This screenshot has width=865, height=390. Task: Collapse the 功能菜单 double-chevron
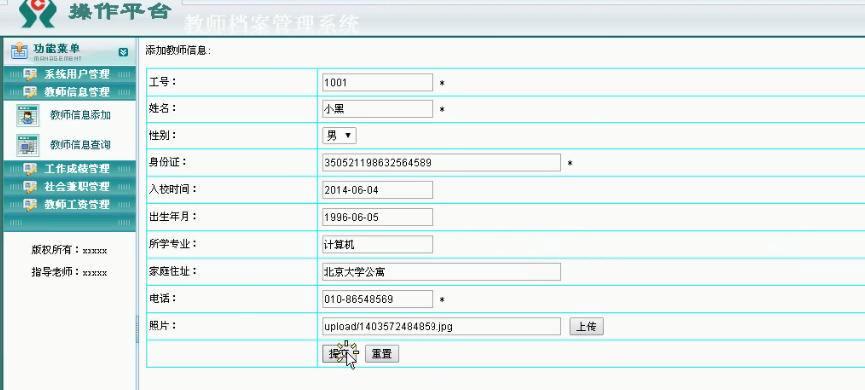123,52
